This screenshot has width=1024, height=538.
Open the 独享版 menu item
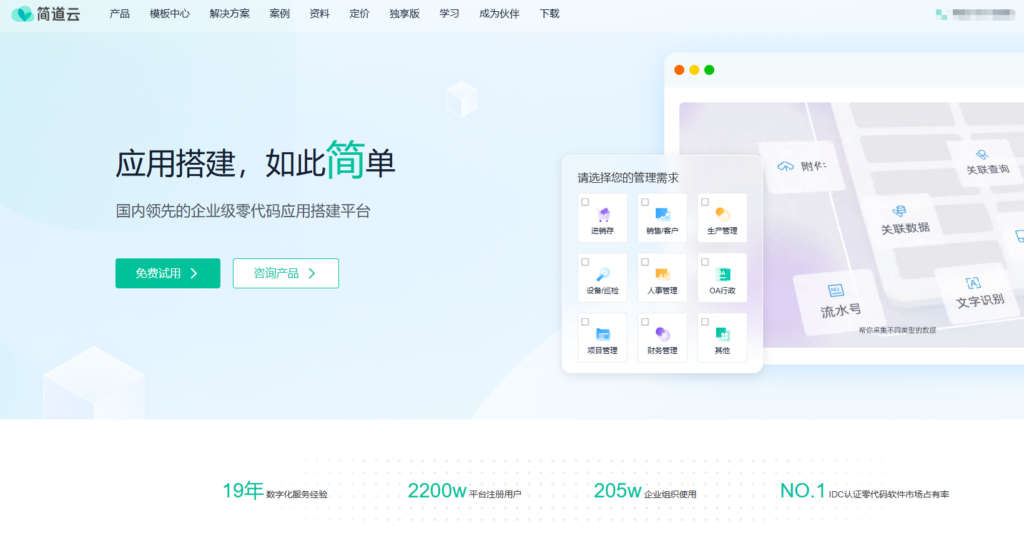(x=404, y=14)
